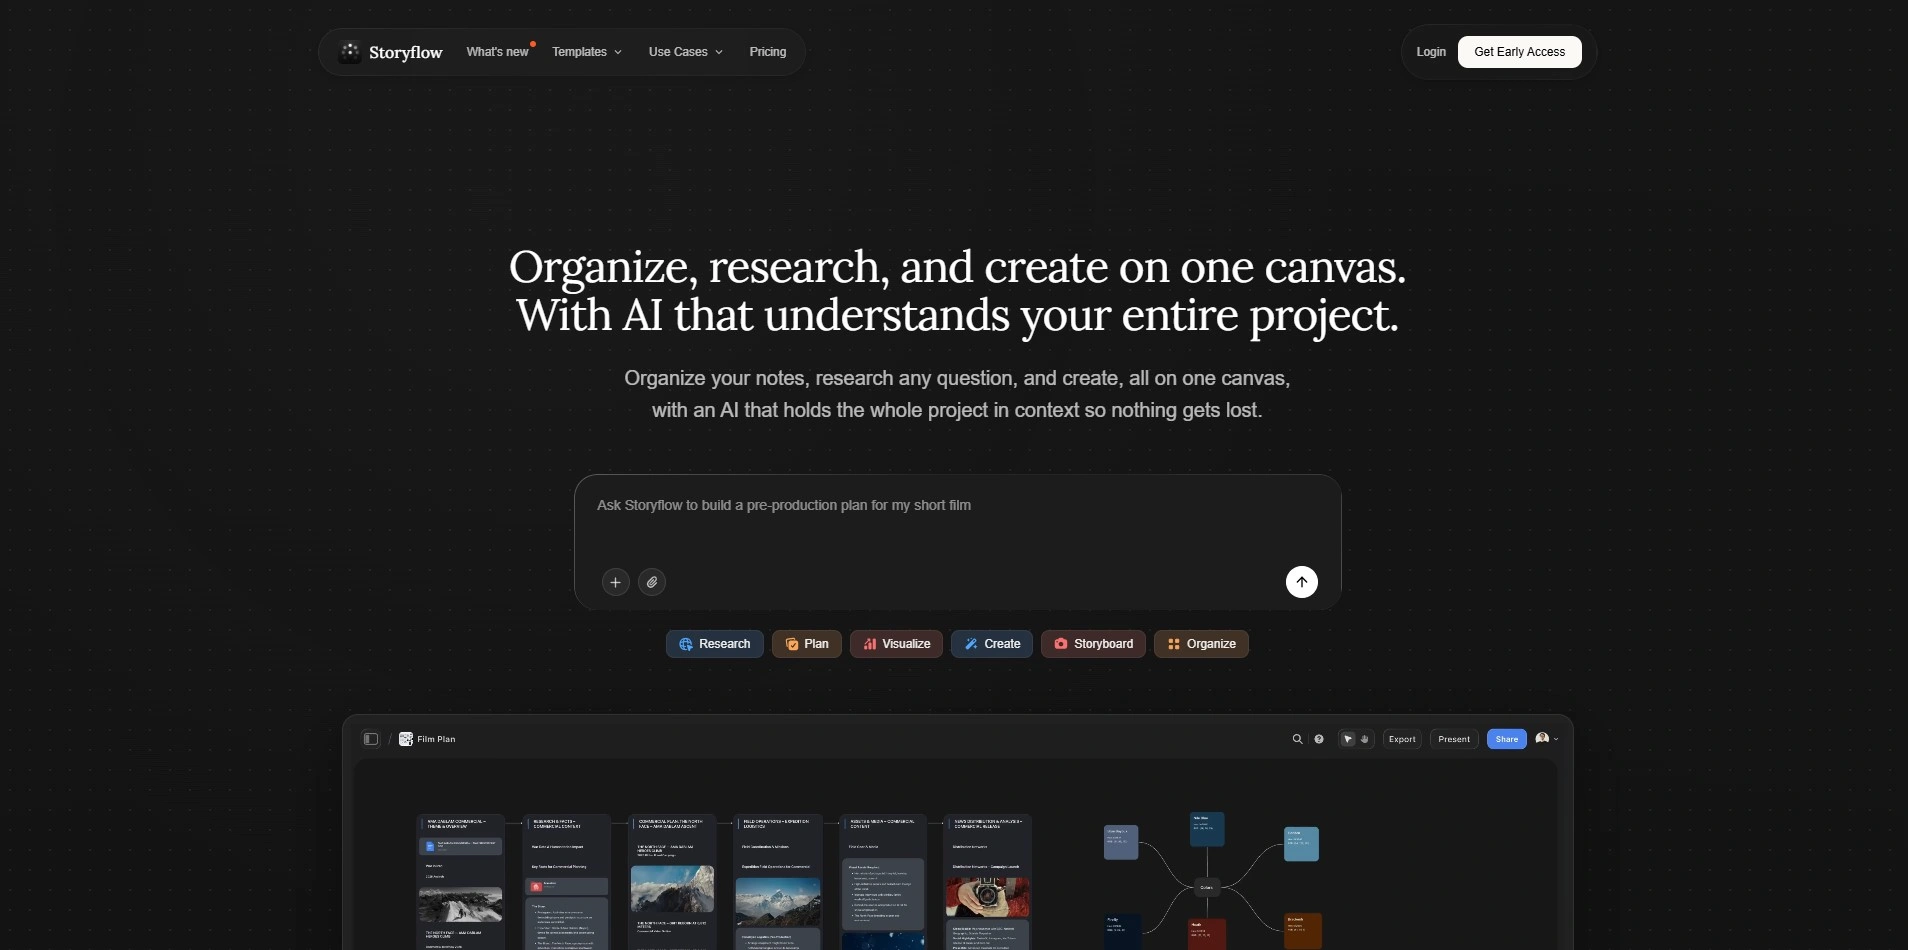1908x950 pixels.
Task: Select the Storyboard suggestion chip
Action: (1093, 644)
